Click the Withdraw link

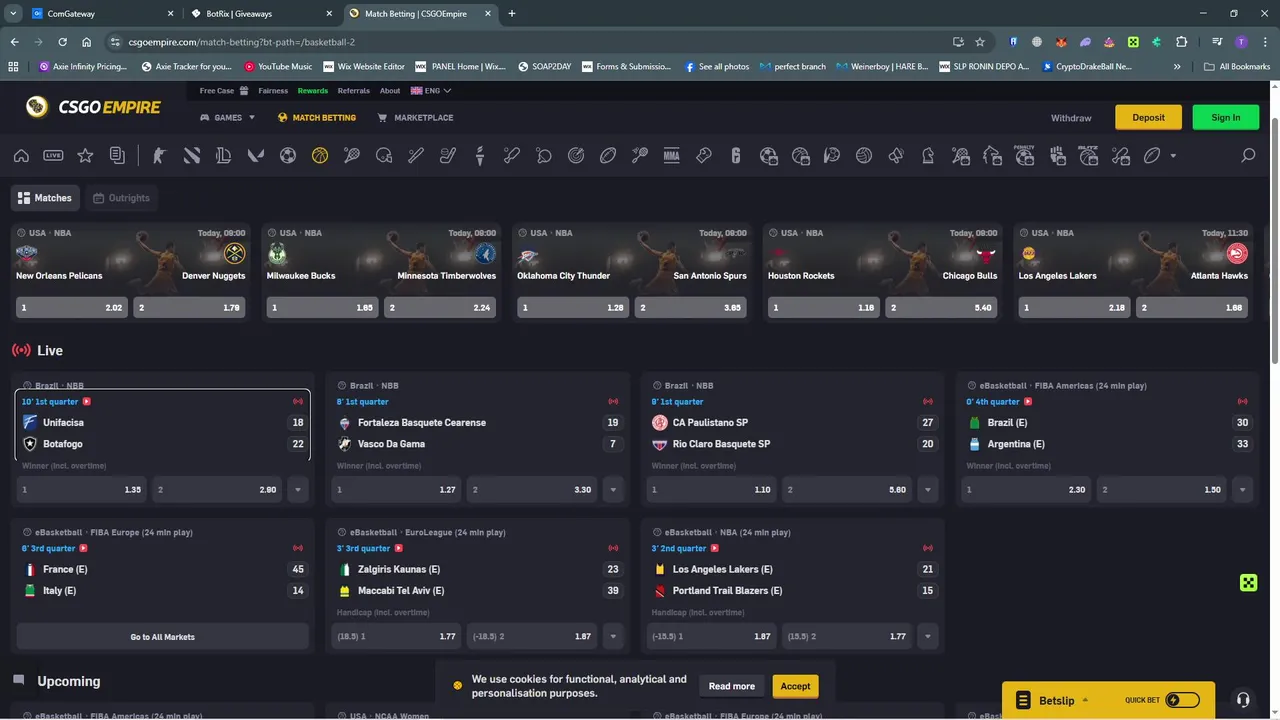pyautogui.click(x=1071, y=118)
